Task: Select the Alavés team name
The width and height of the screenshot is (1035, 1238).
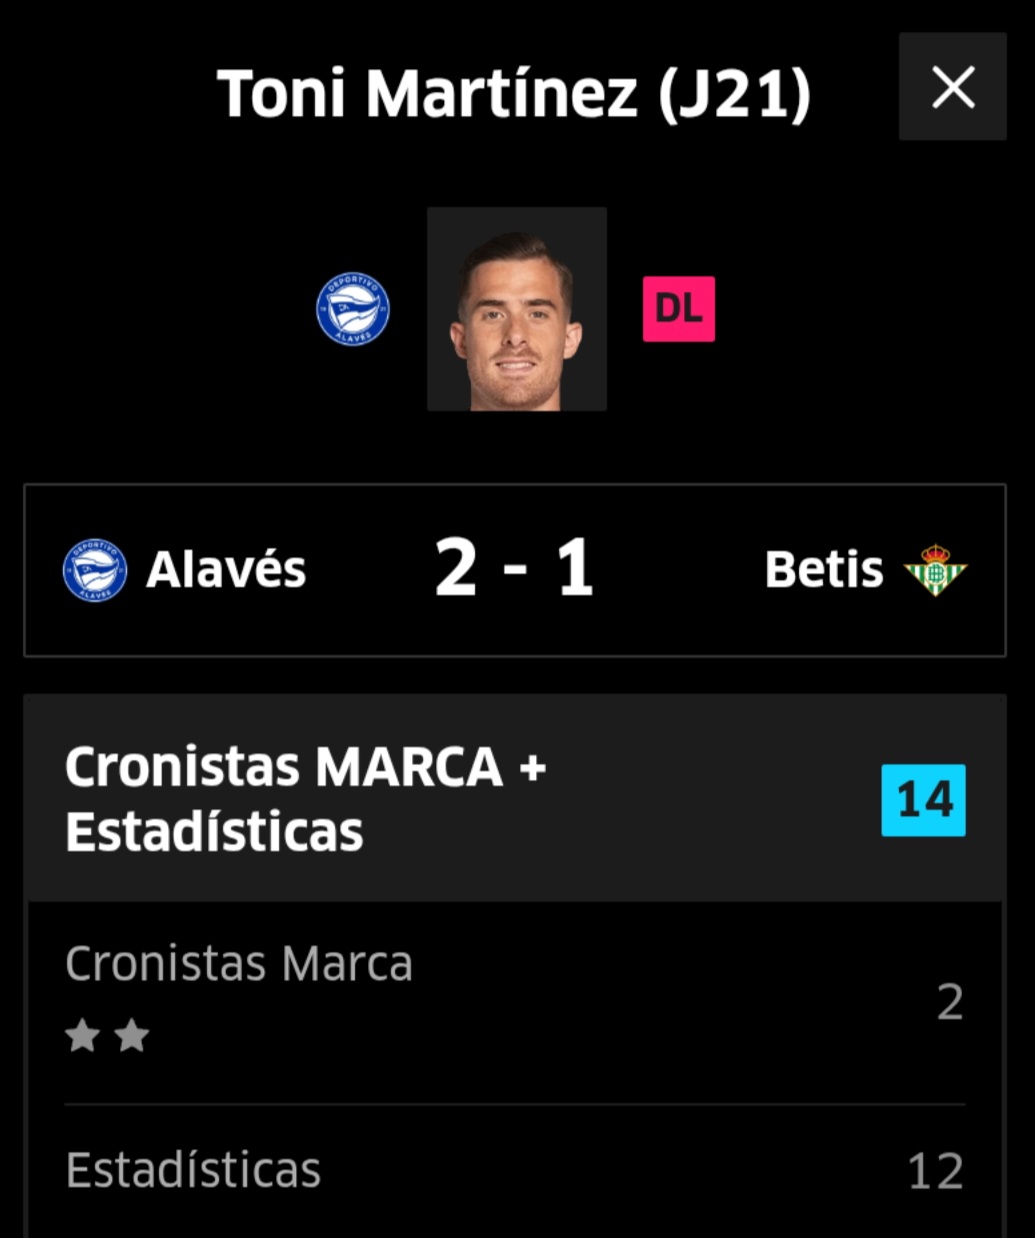Action: coord(226,570)
